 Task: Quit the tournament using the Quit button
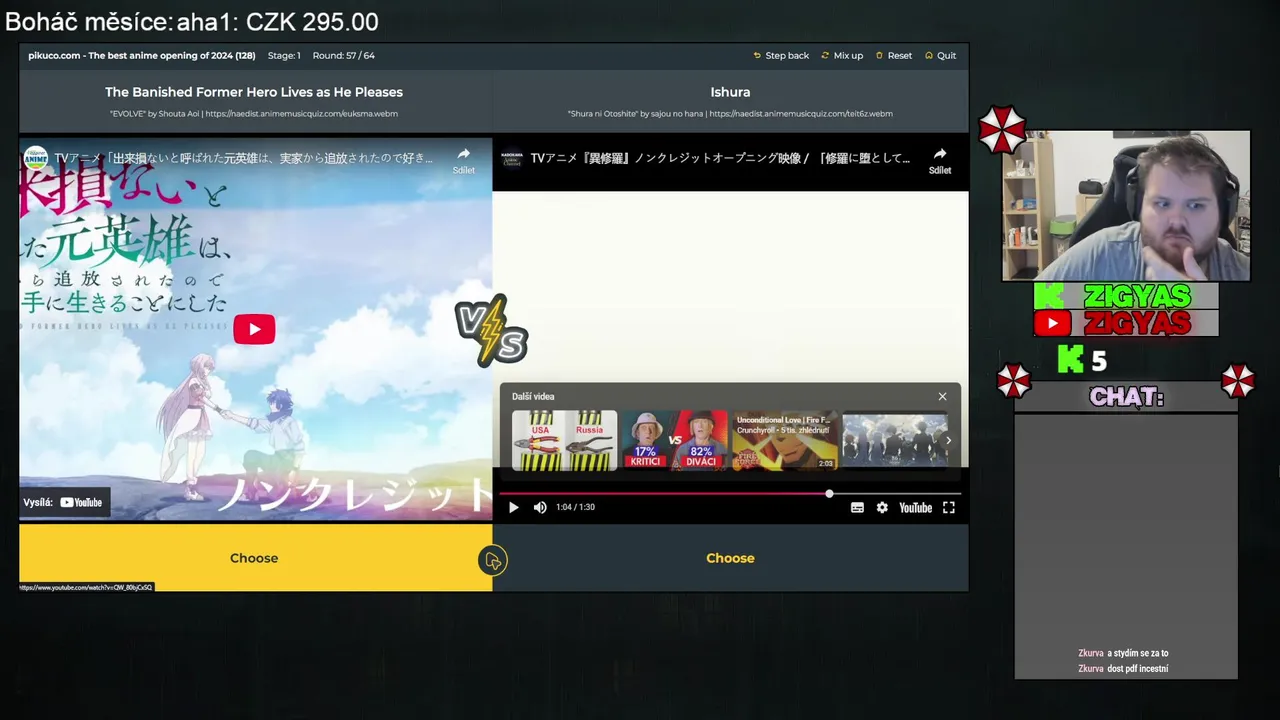point(940,56)
